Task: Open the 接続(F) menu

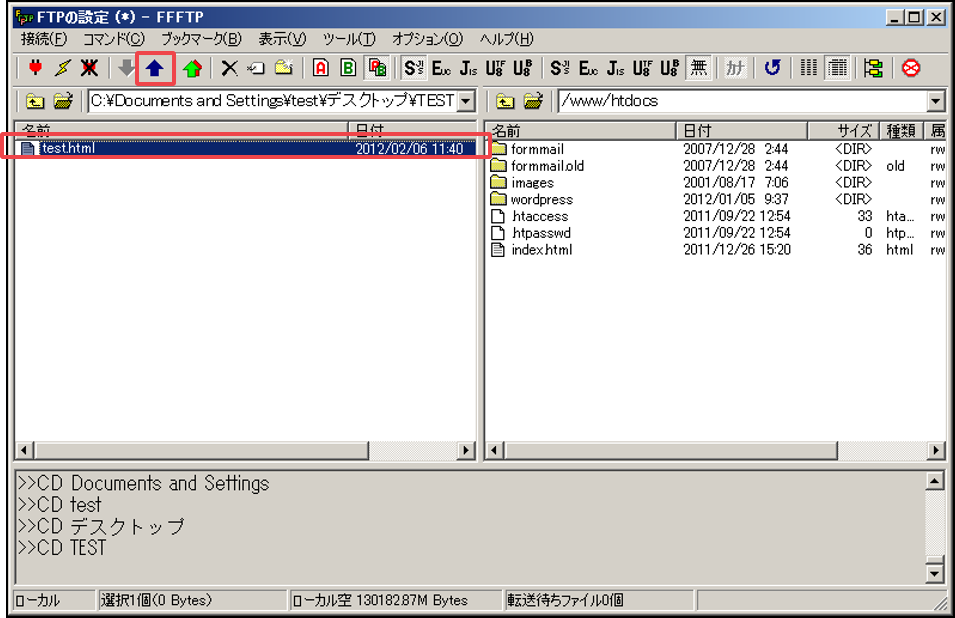Action: 44,39
